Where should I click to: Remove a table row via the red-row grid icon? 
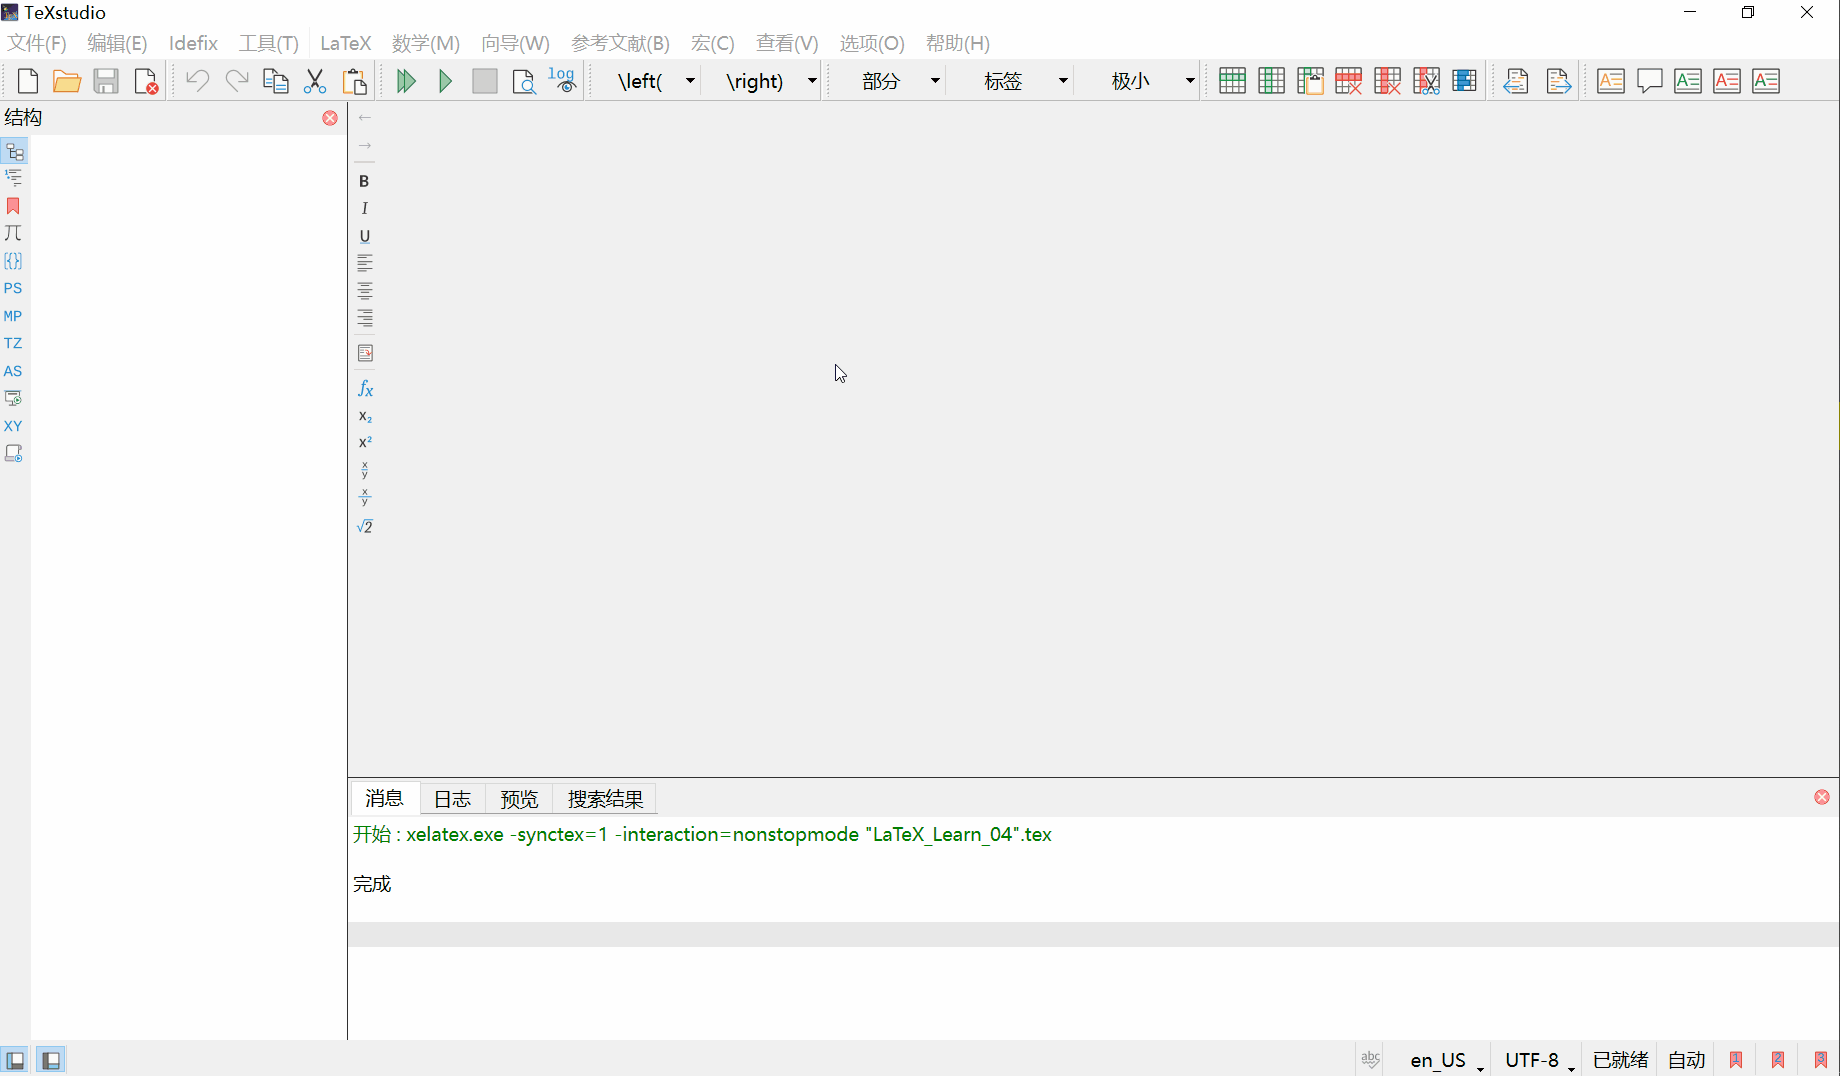coord(1349,81)
